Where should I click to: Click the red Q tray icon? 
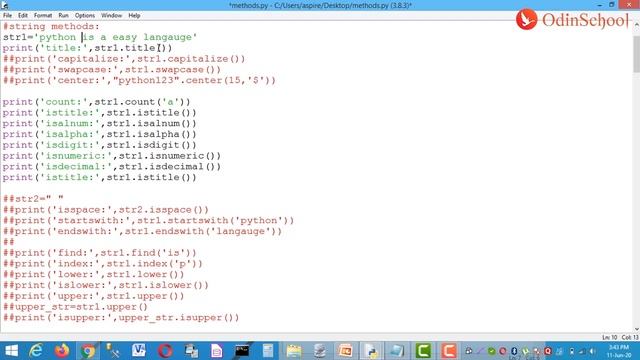pos(548,351)
